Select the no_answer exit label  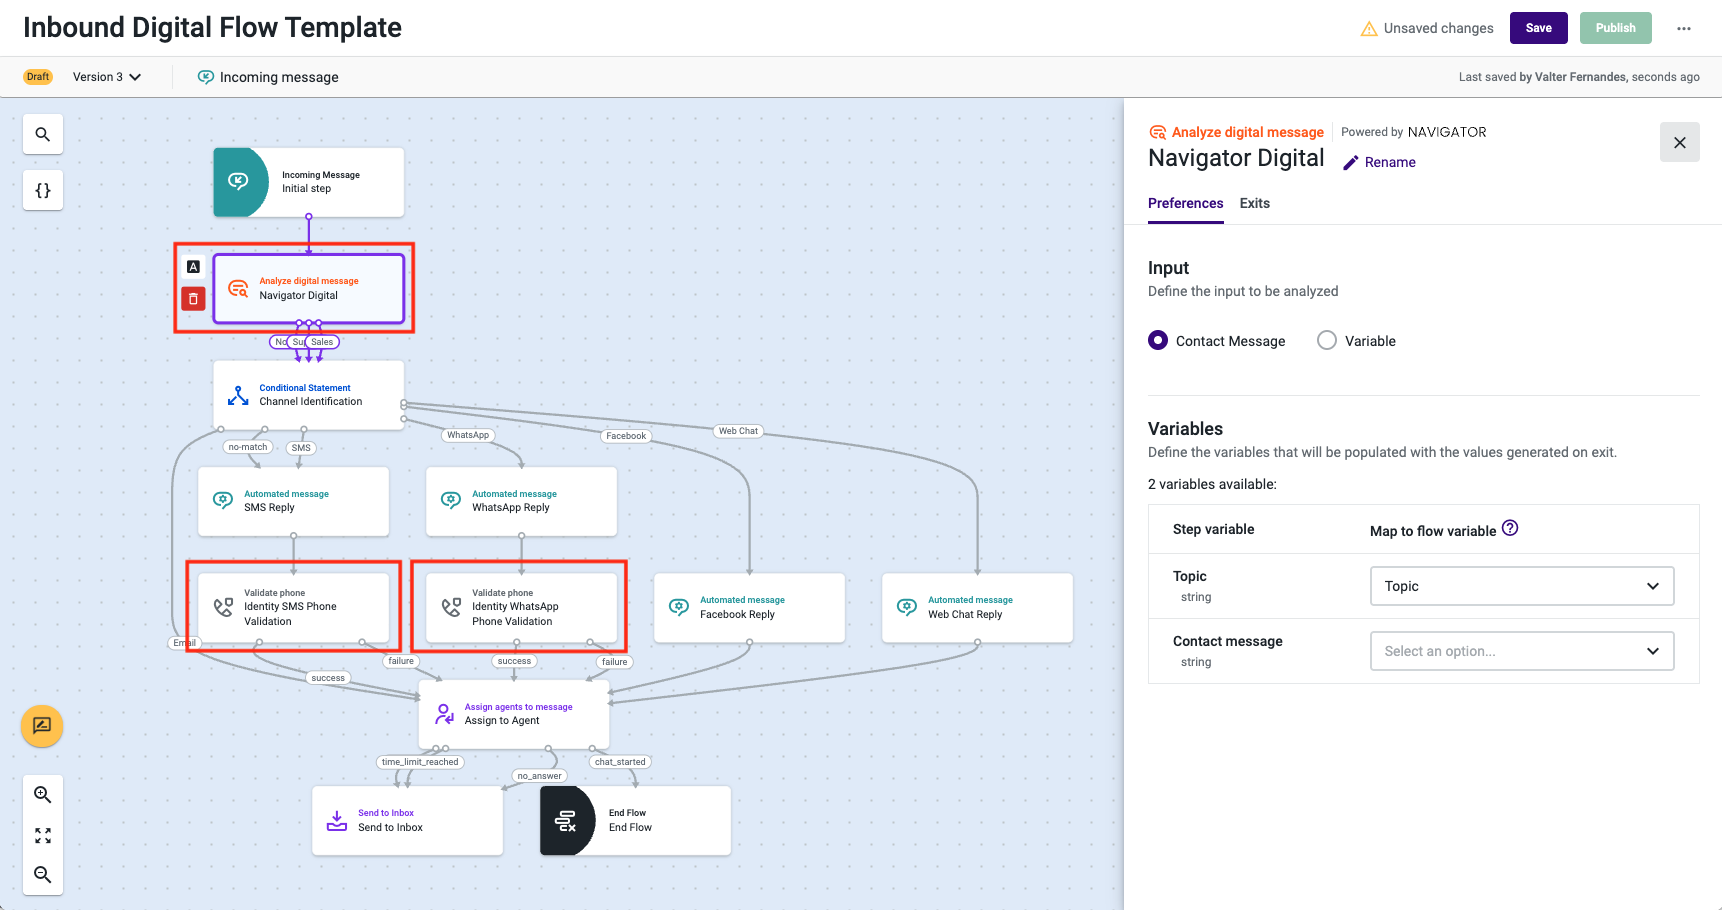click(x=540, y=776)
